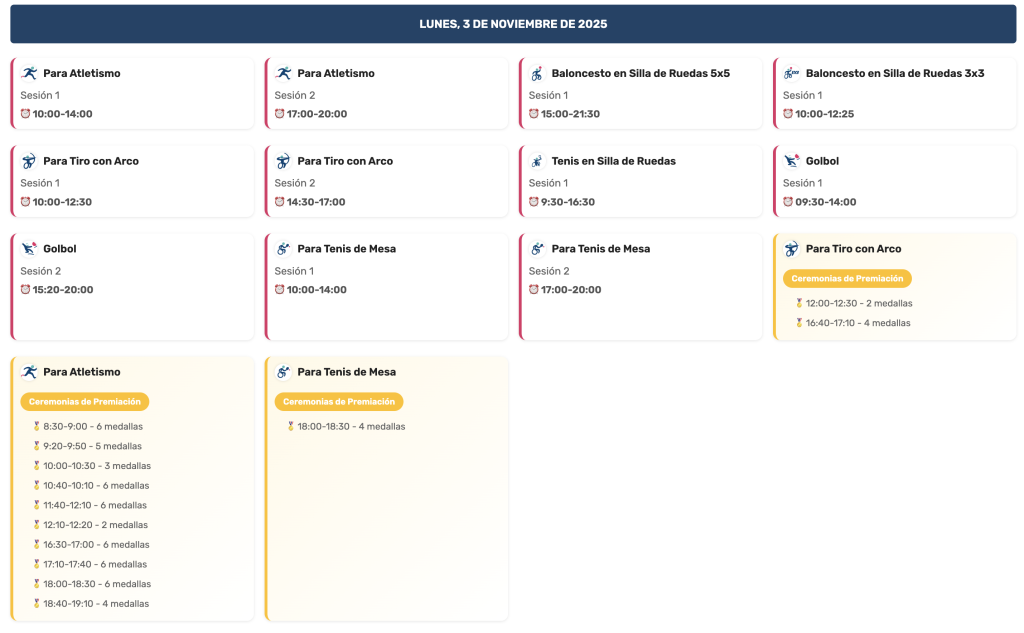Image resolution: width=1024 pixels, height=633 pixels.
Task: Open the Golbol Sesión 2 card title
Action: pyautogui.click(x=60, y=249)
